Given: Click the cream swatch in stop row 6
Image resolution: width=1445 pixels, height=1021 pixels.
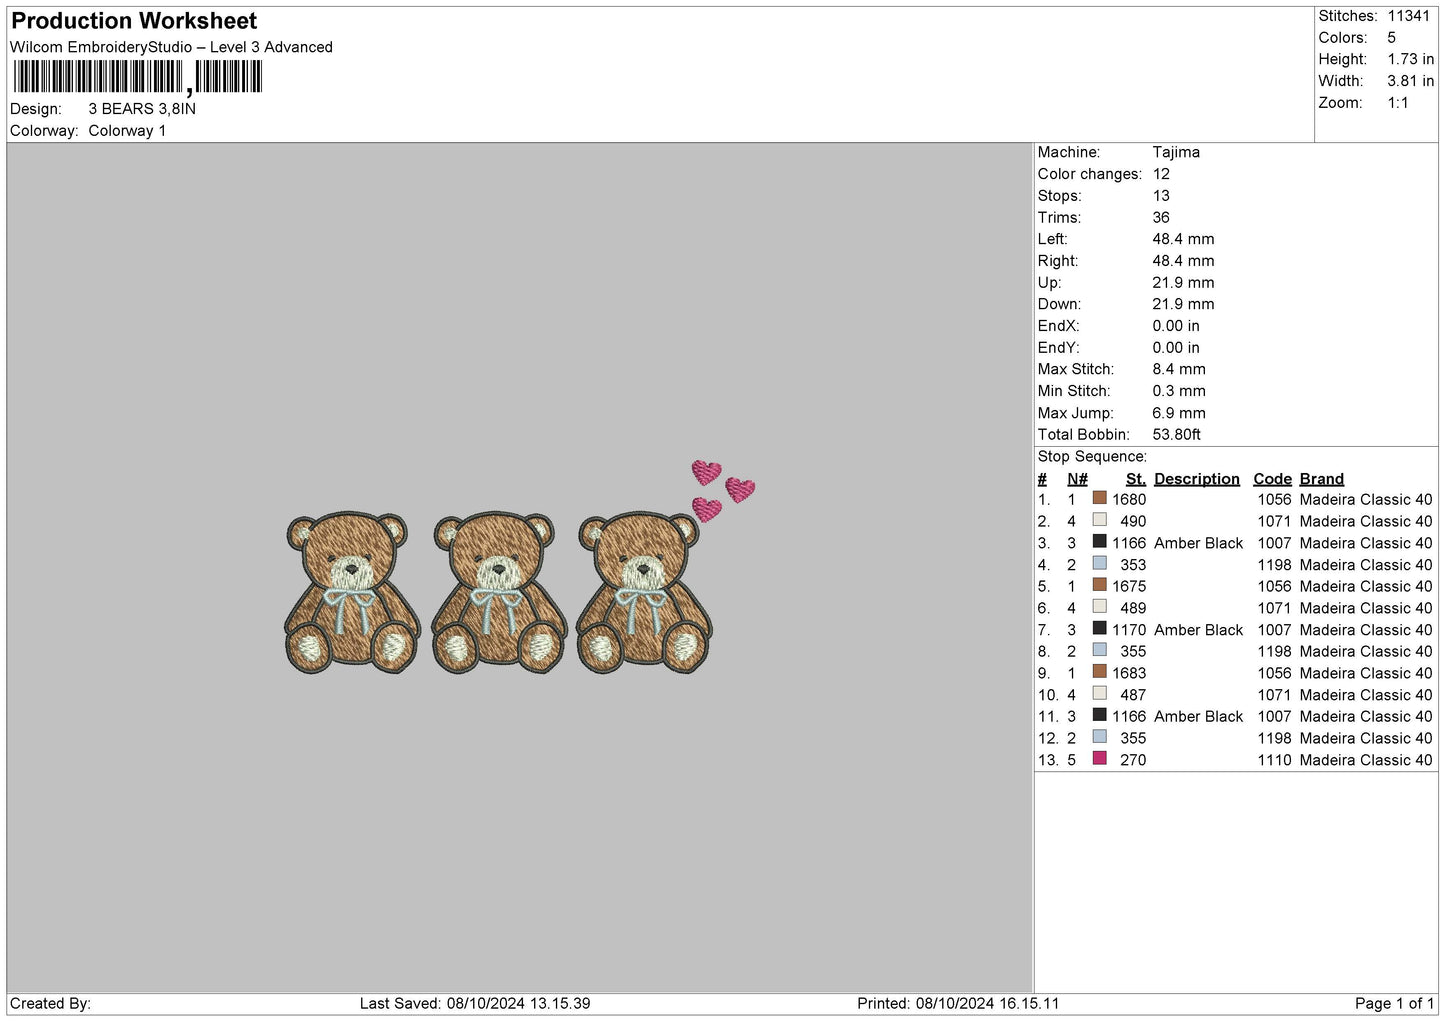Looking at the screenshot, I should click(1100, 607).
